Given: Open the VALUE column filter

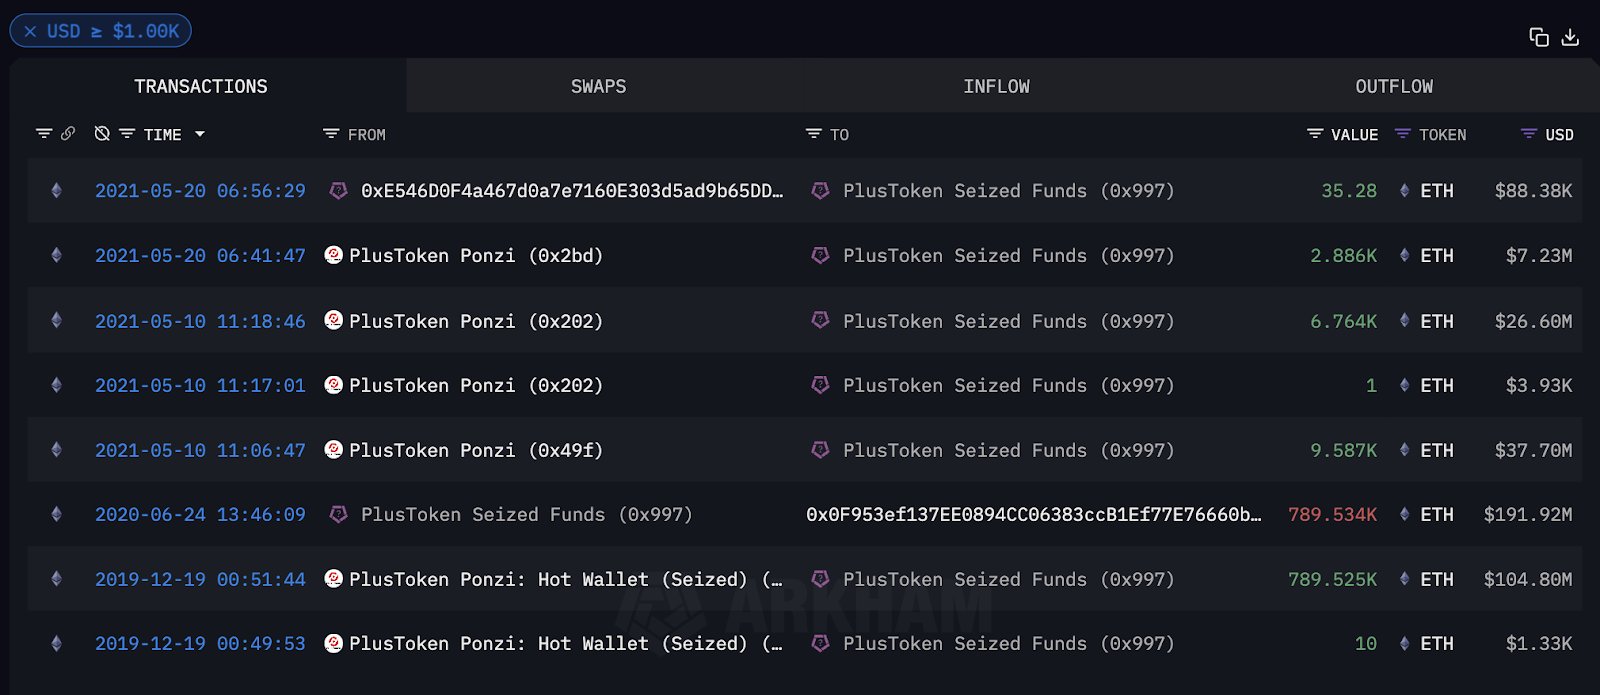Looking at the screenshot, I should pos(1315,133).
